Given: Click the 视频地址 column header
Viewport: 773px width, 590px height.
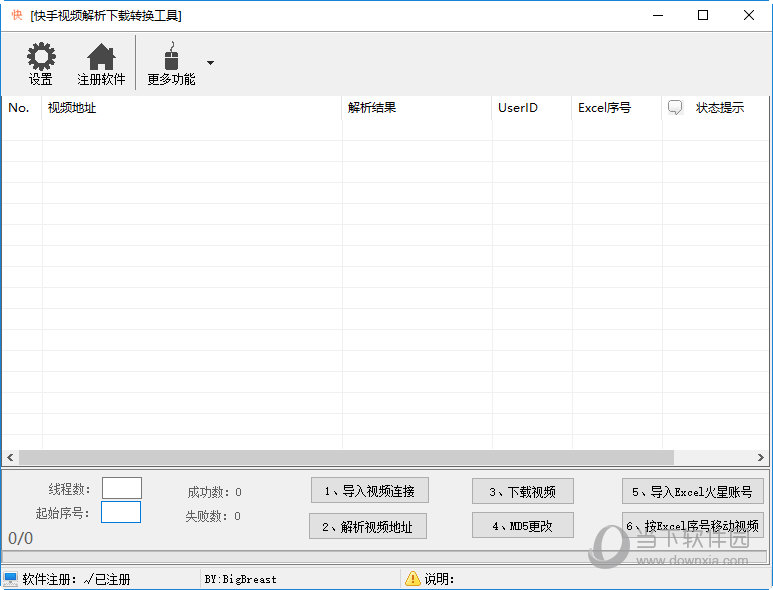Looking at the screenshot, I should (x=192, y=107).
